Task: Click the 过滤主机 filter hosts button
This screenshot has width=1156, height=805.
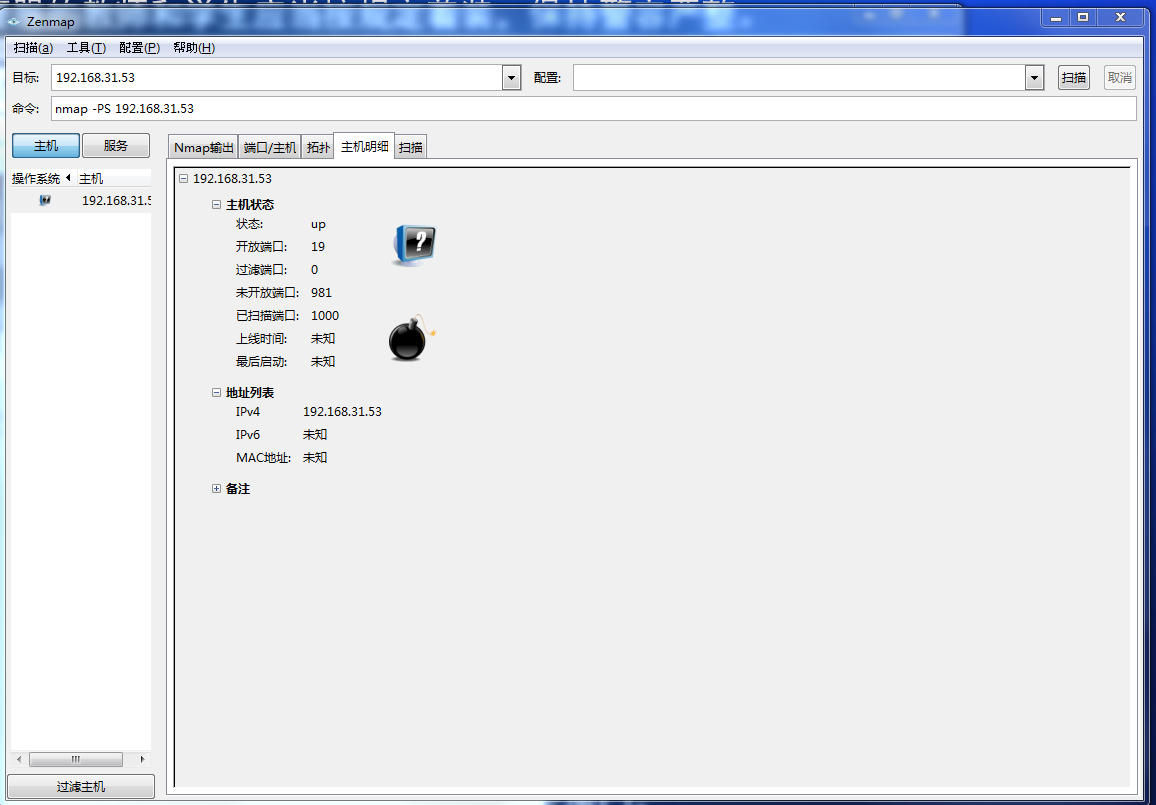Action: click(81, 787)
